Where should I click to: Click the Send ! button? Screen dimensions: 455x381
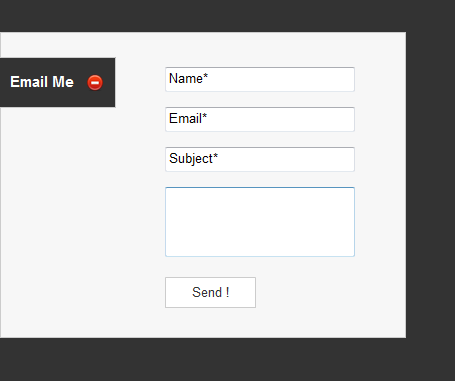[x=210, y=292]
